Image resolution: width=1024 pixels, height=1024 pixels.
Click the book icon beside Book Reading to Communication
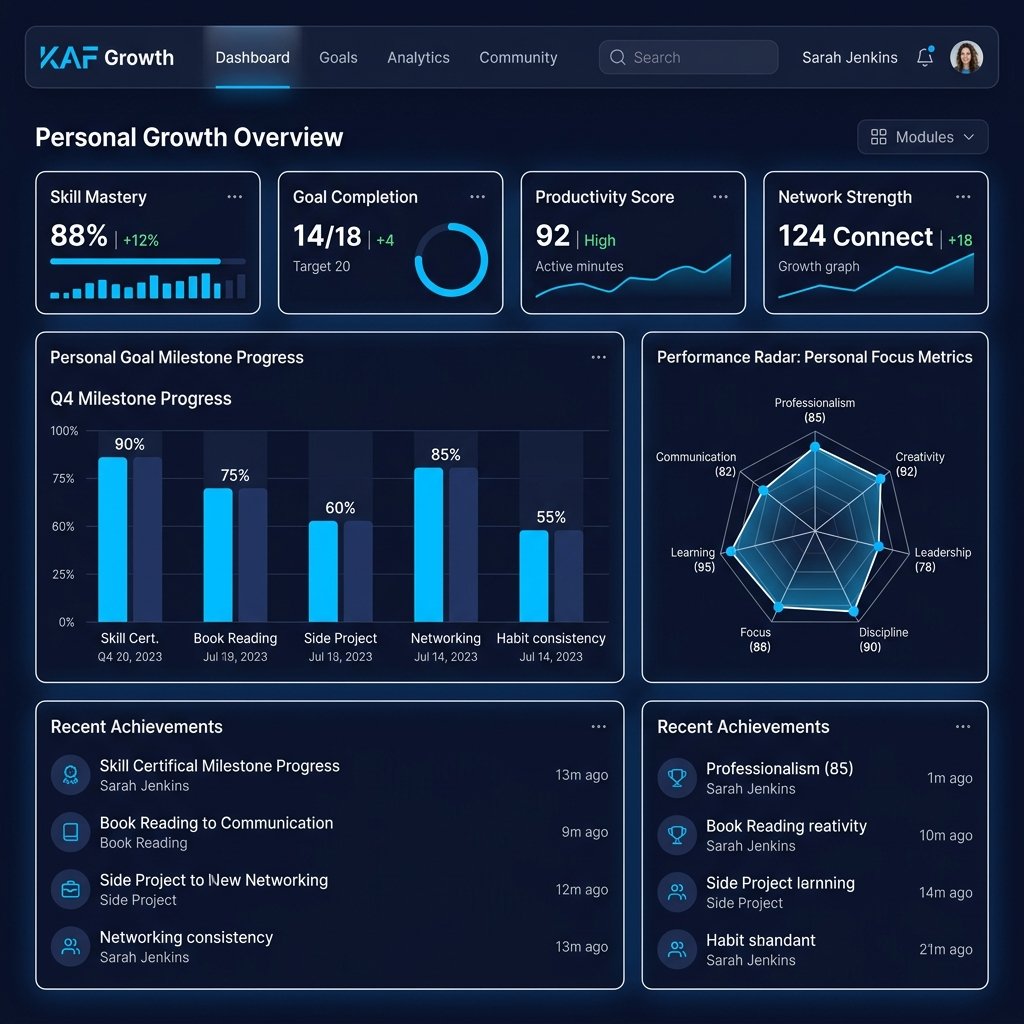tap(71, 832)
